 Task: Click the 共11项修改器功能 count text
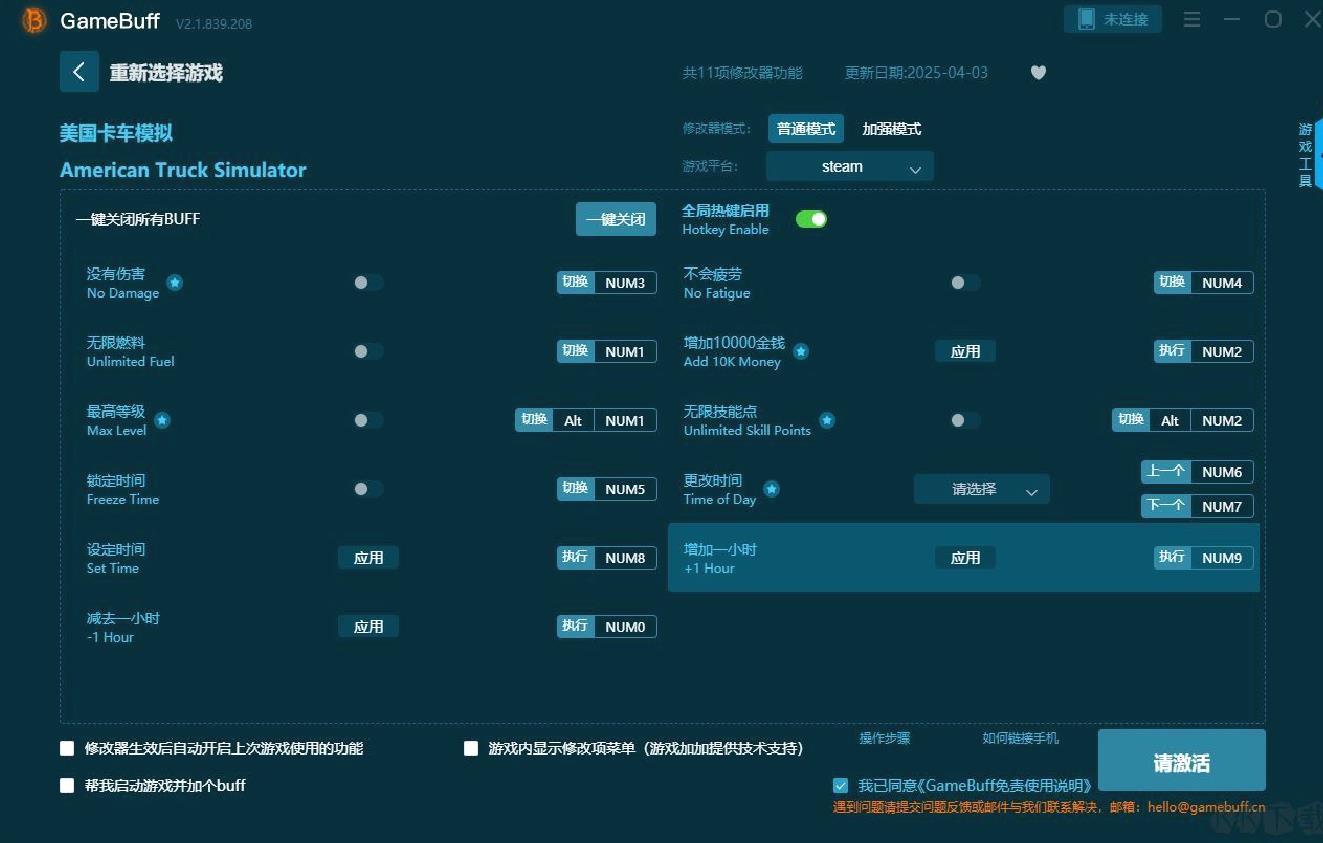coord(742,73)
